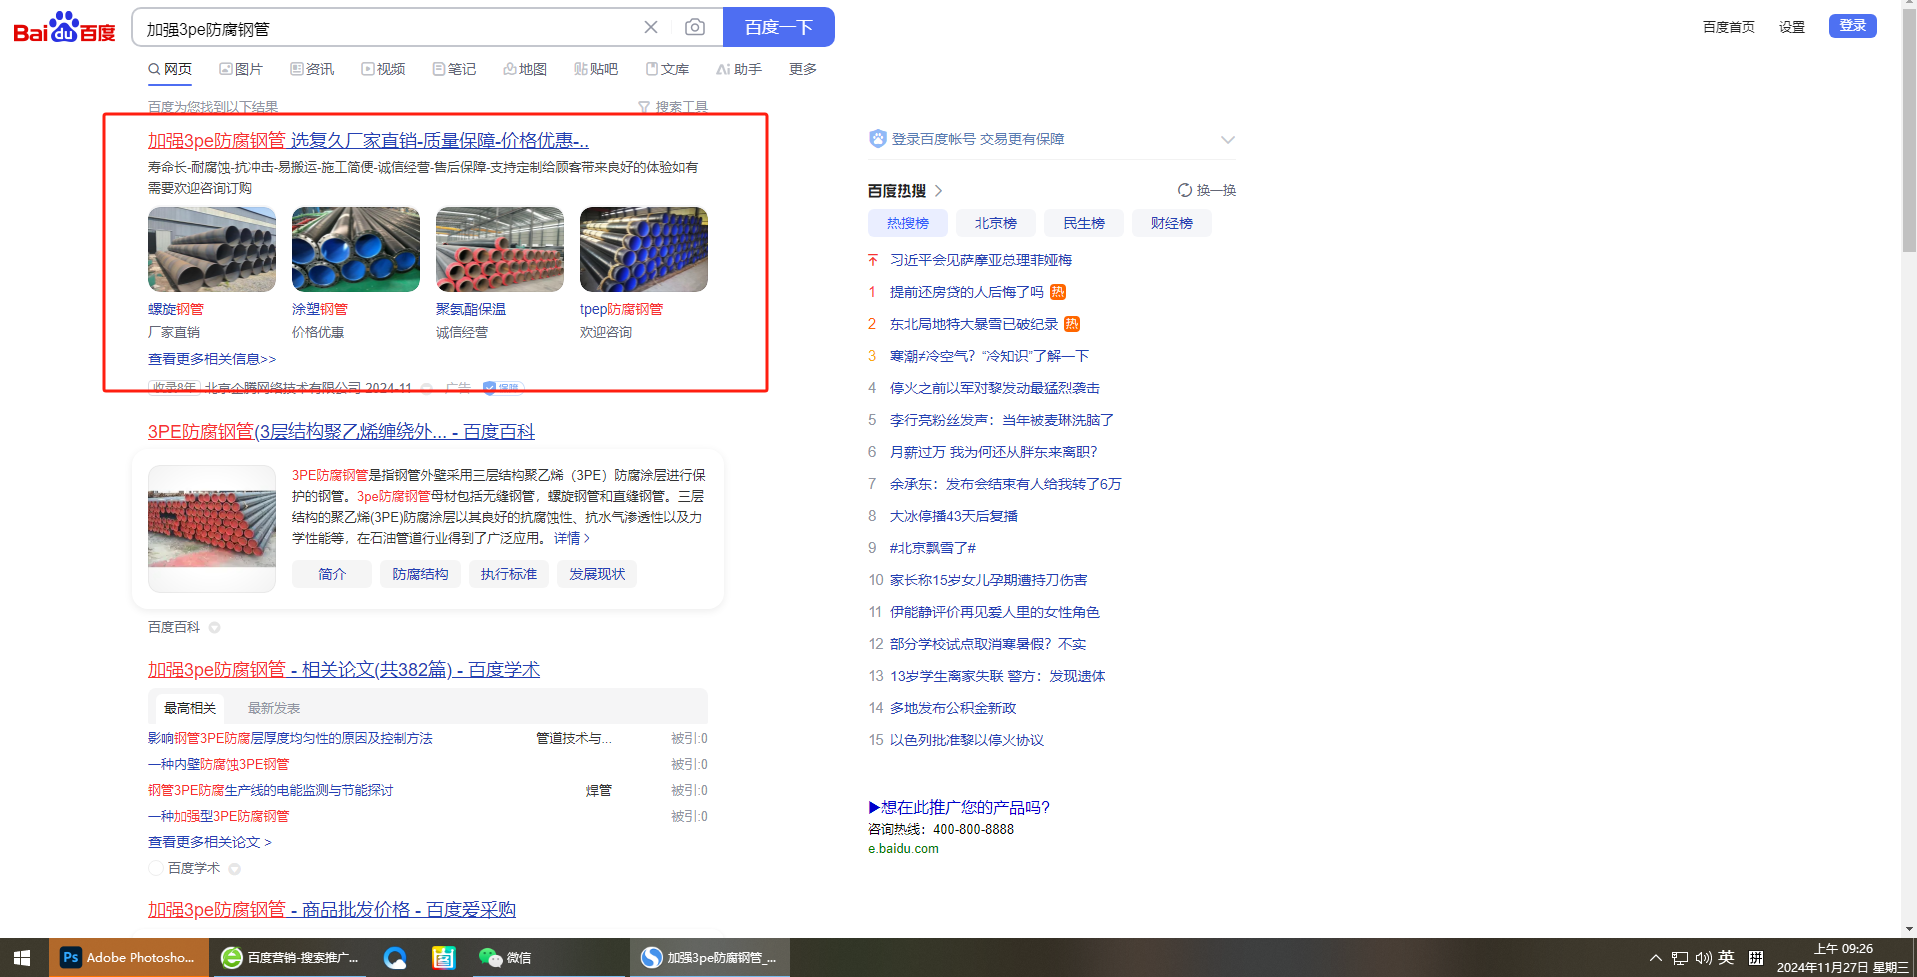Image resolution: width=1917 pixels, height=977 pixels.
Task: Switch to the 图片 tab
Action: [241, 69]
